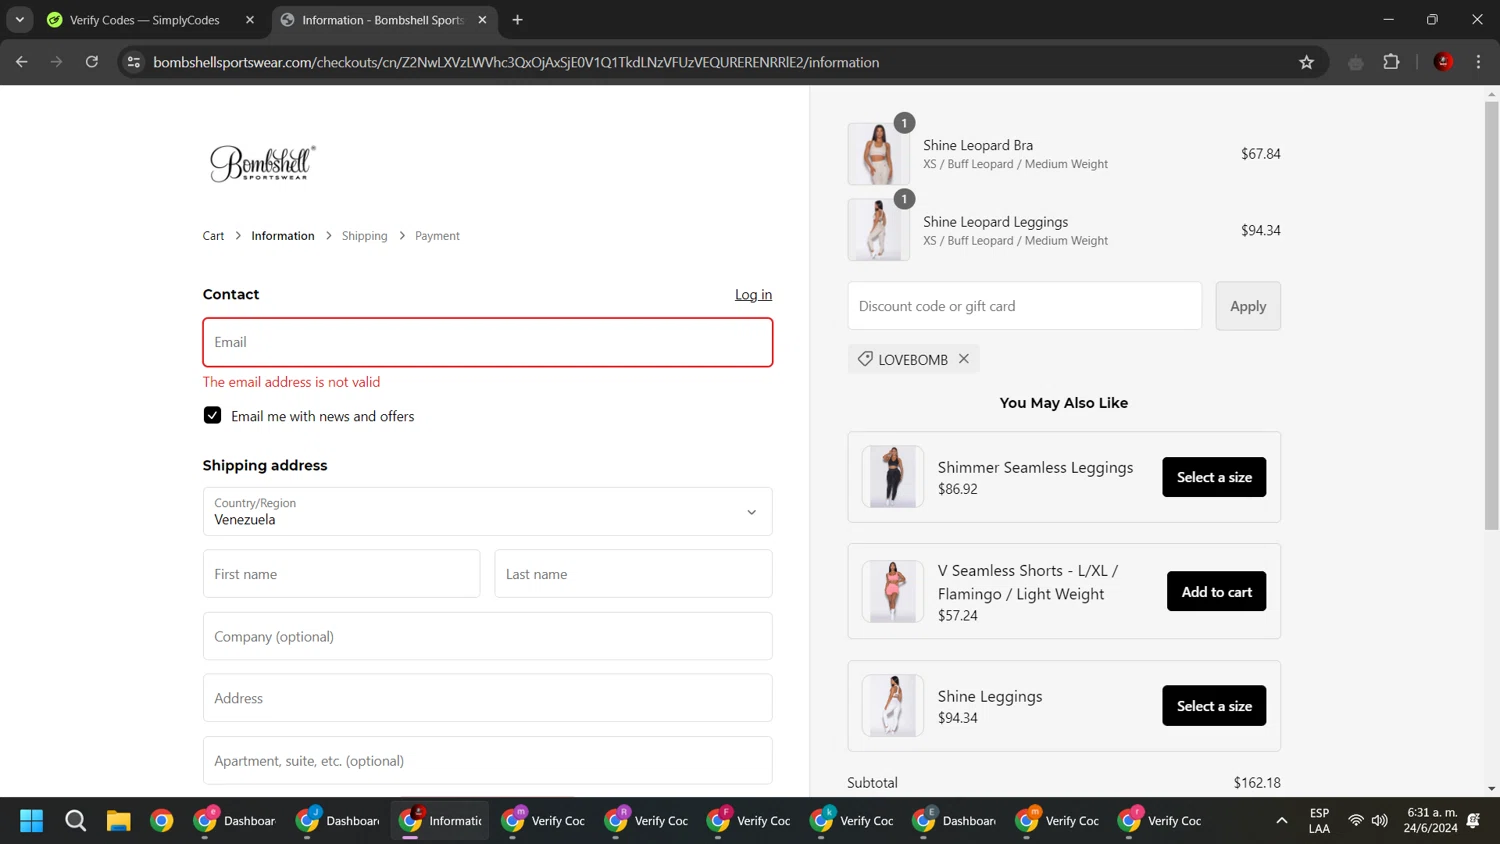Open the browser extensions puzzle icon

coord(1391,62)
